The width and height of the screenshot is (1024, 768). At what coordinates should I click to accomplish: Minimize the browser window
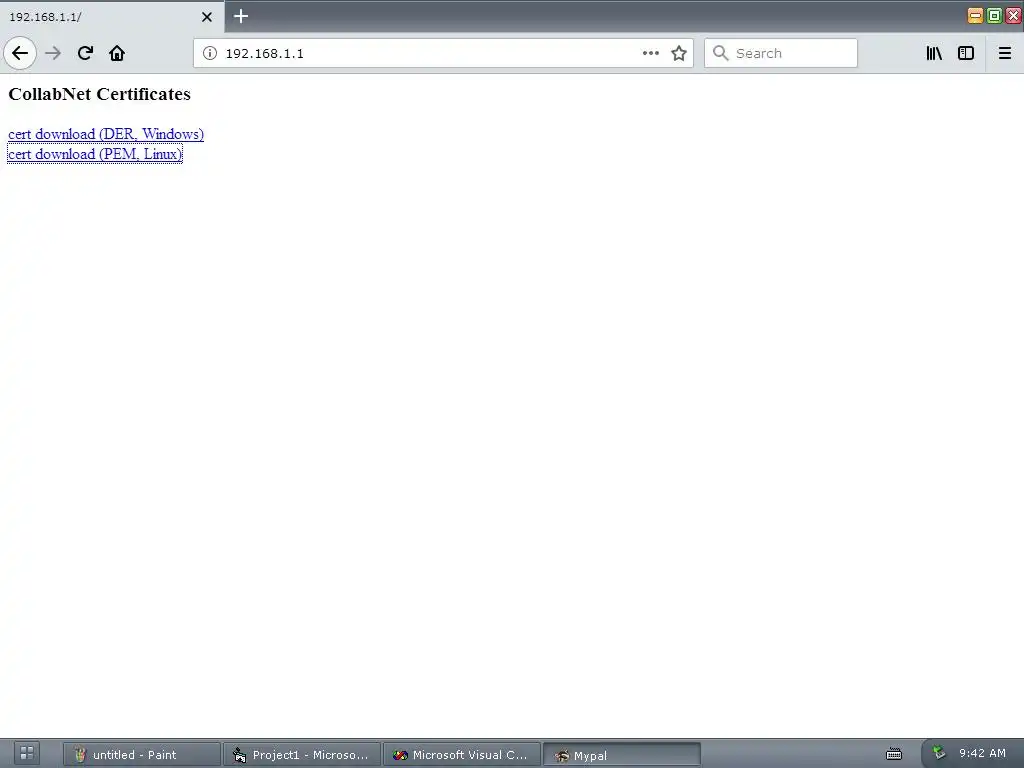click(x=975, y=16)
